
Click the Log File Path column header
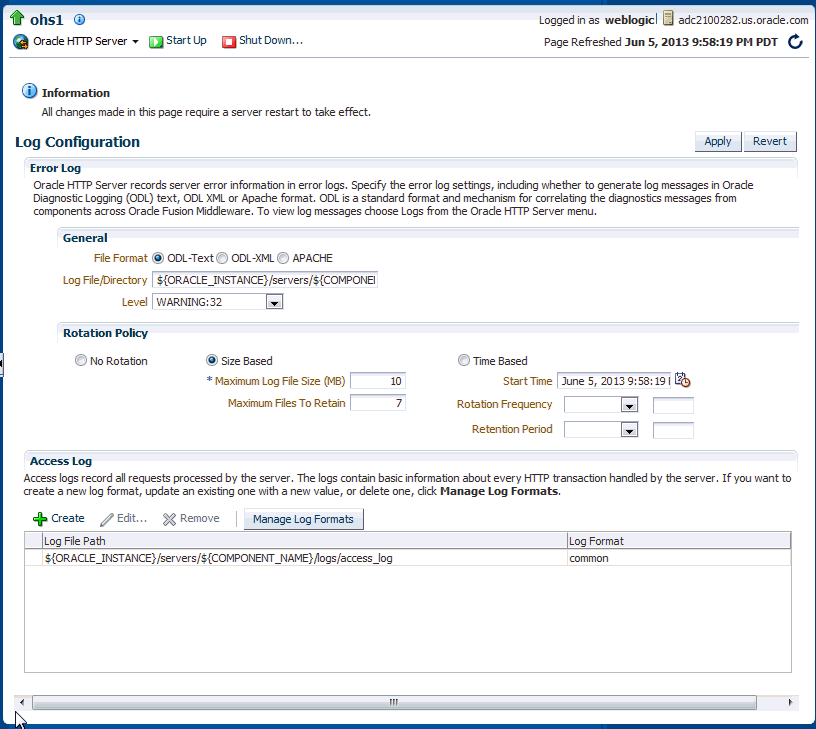click(x=304, y=541)
